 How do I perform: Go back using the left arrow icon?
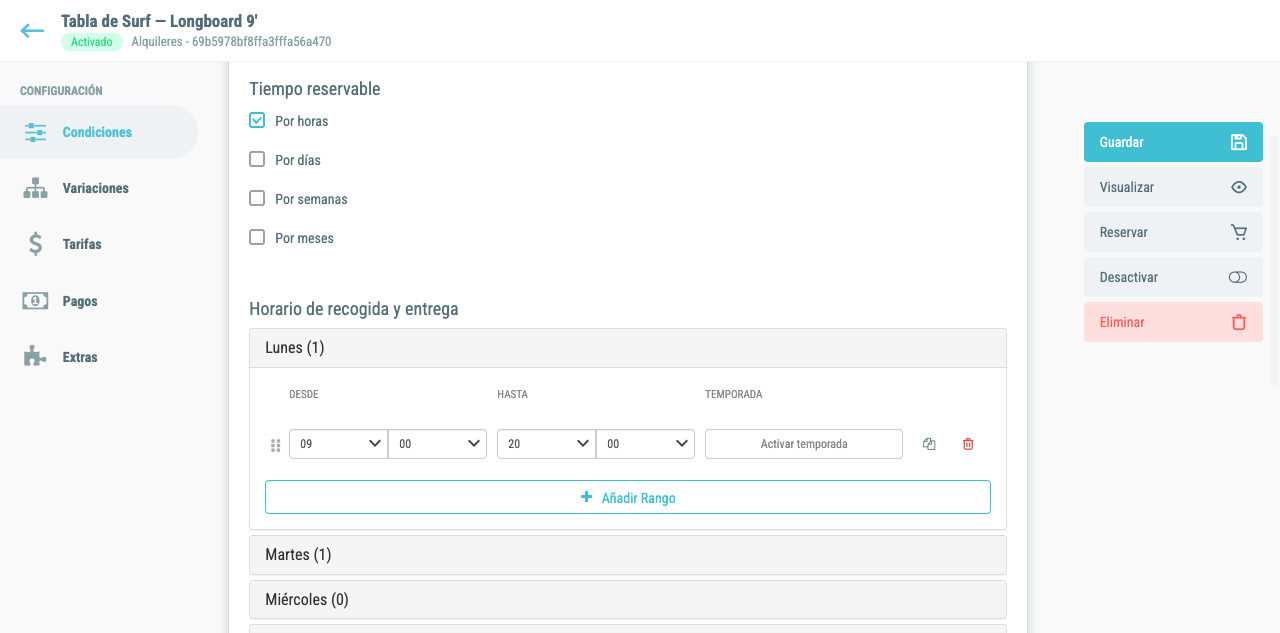(x=32, y=31)
